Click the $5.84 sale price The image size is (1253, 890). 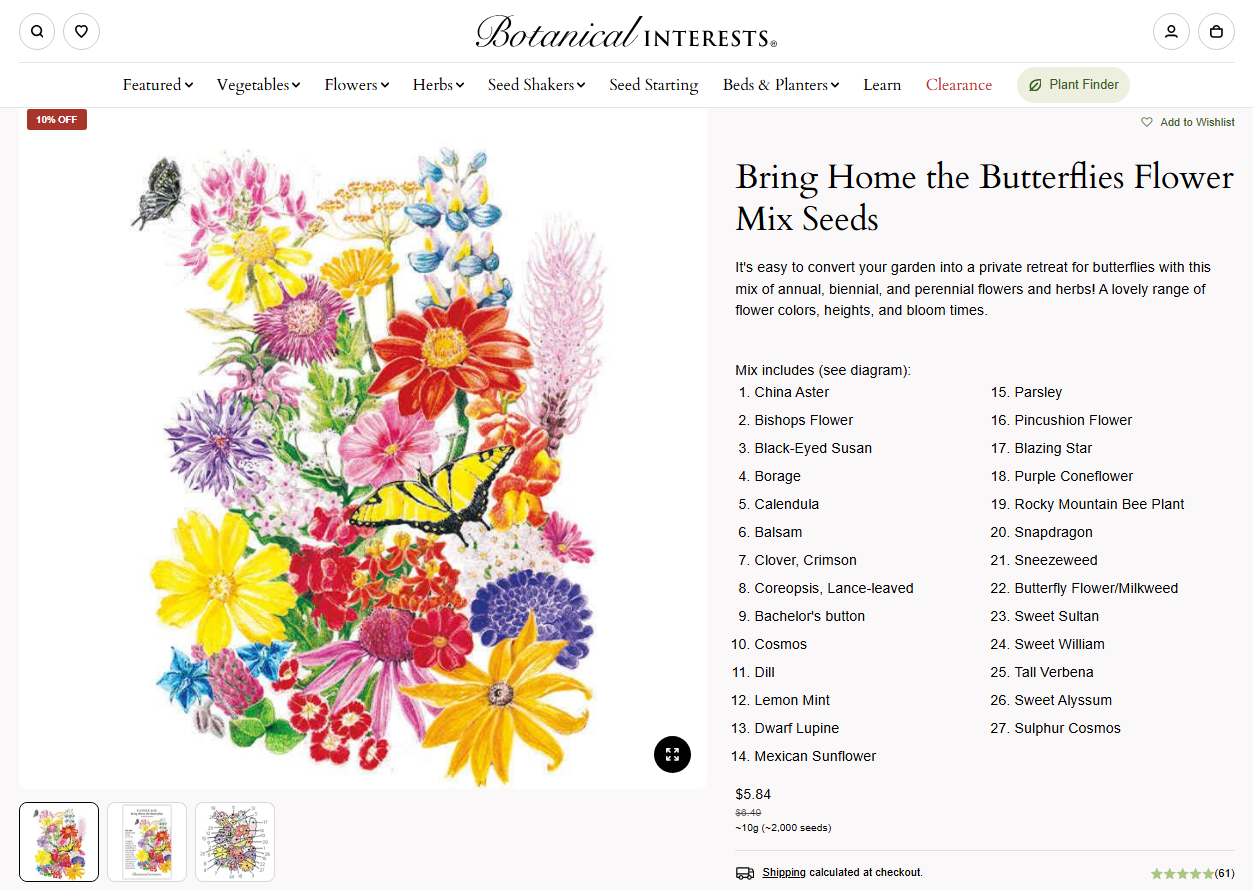pos(753,795)
